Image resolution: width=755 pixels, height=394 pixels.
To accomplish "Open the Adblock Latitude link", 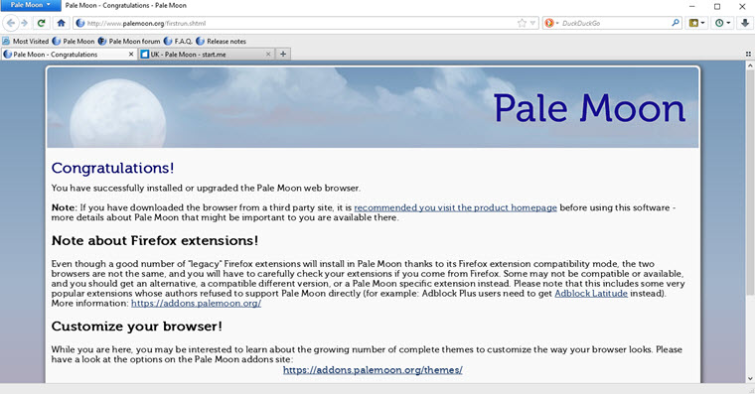I will [x=591, y=293].
